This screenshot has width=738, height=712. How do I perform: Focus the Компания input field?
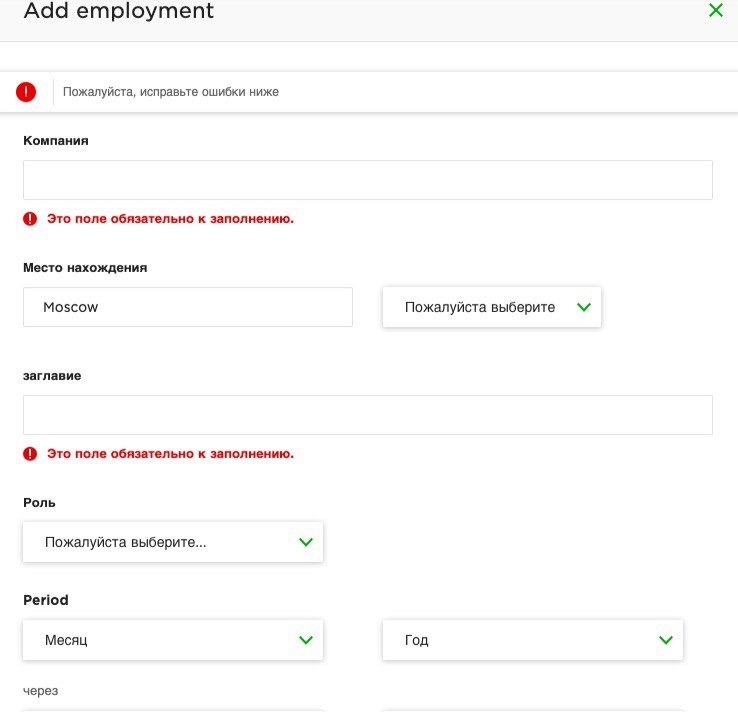[x=368, y=180]
